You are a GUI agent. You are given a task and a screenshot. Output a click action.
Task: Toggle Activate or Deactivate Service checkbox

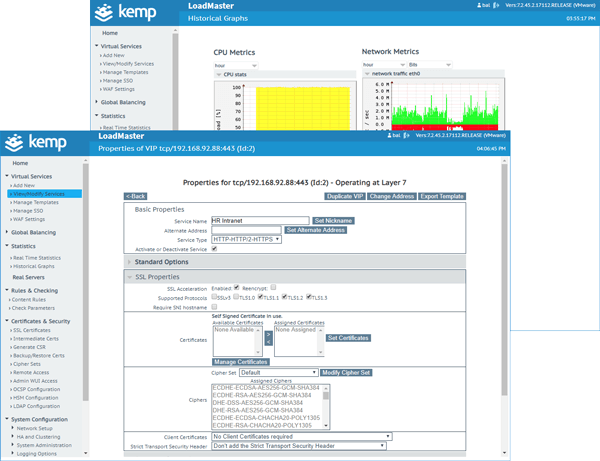[x=214, y=249]
